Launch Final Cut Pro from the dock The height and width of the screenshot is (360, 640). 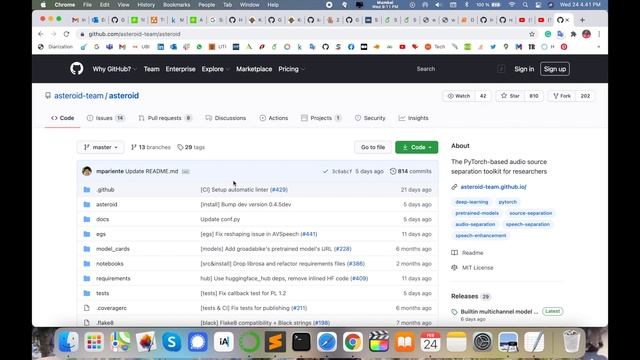point(379,341)
